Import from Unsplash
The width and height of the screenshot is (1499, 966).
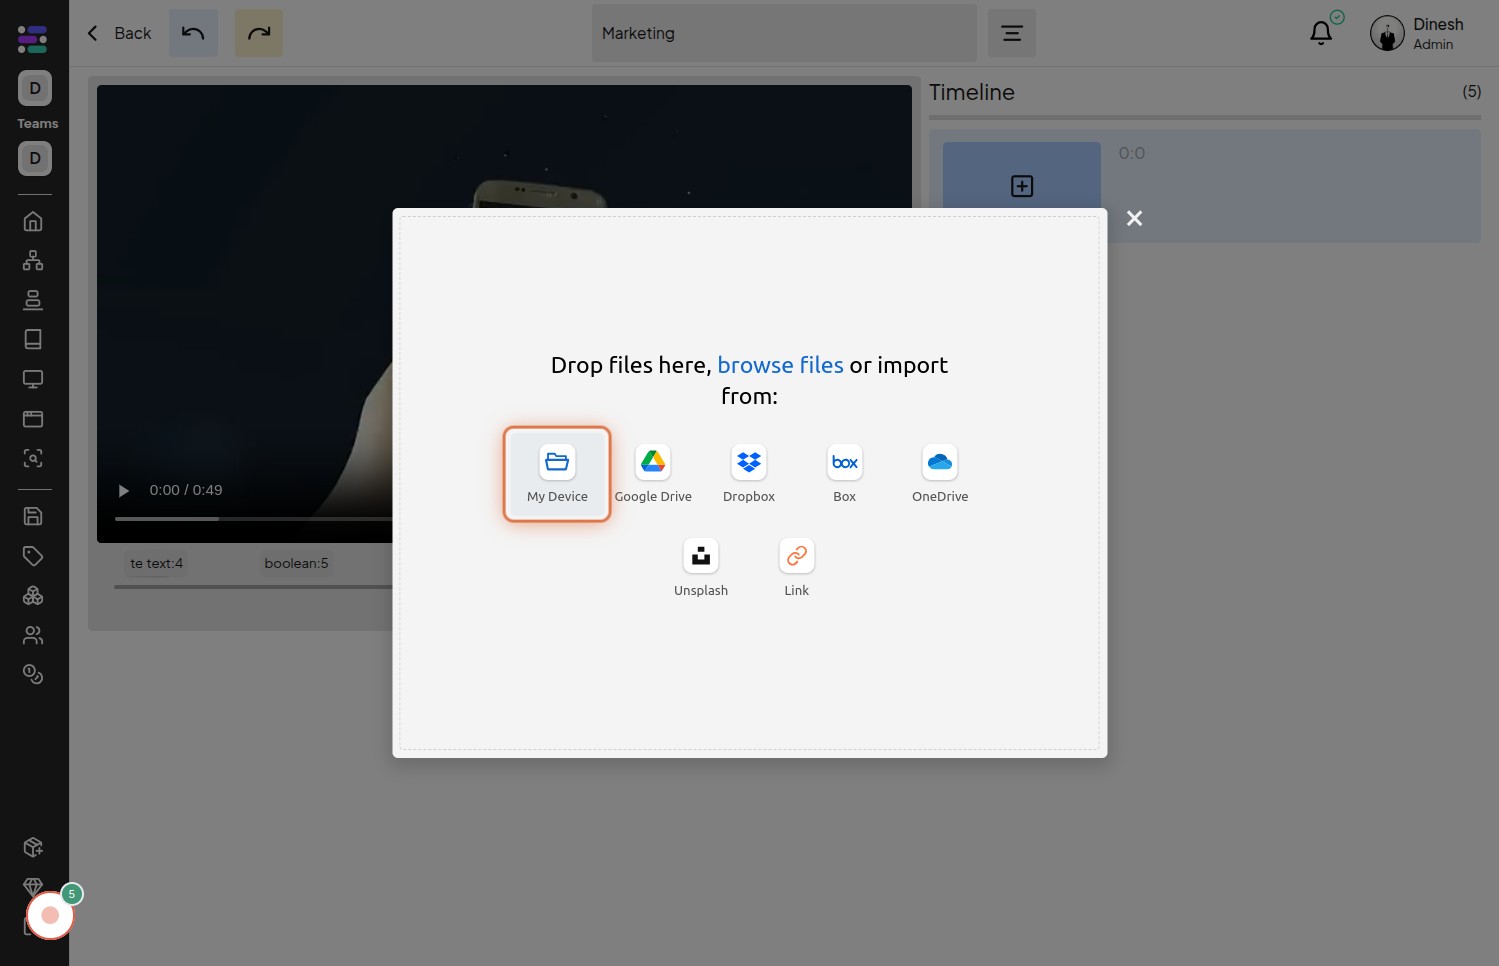(x=701, y=568)
